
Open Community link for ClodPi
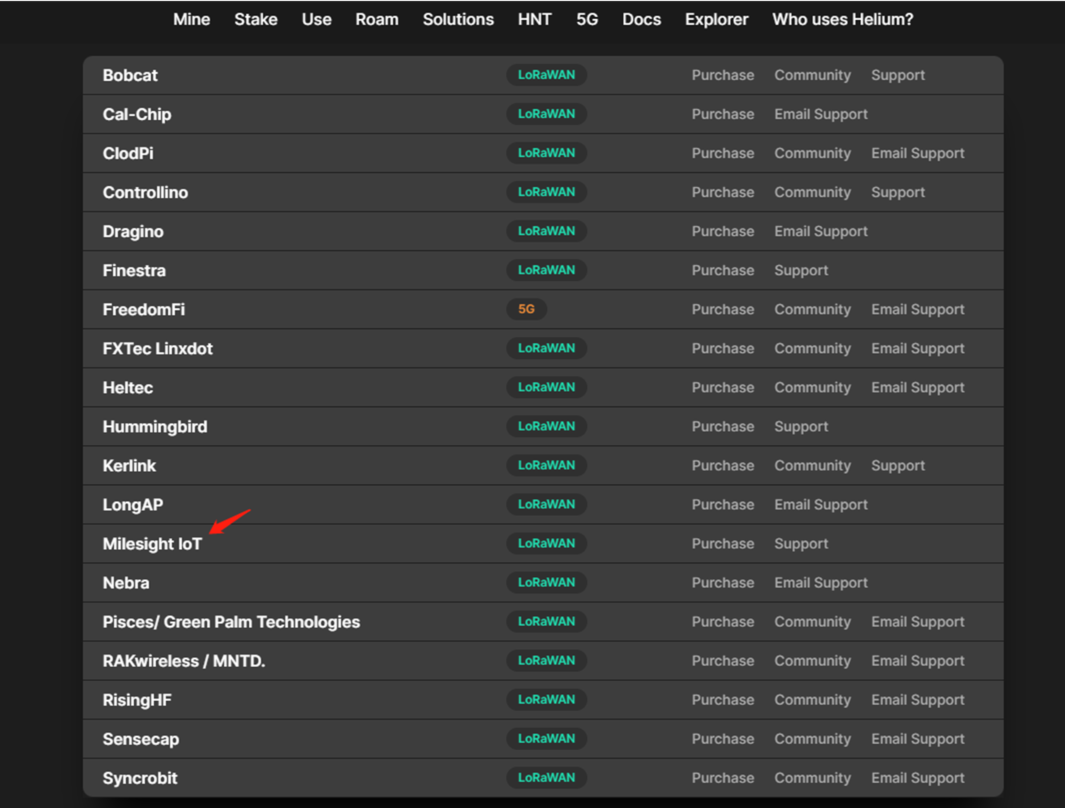click(x=812, y=153)
